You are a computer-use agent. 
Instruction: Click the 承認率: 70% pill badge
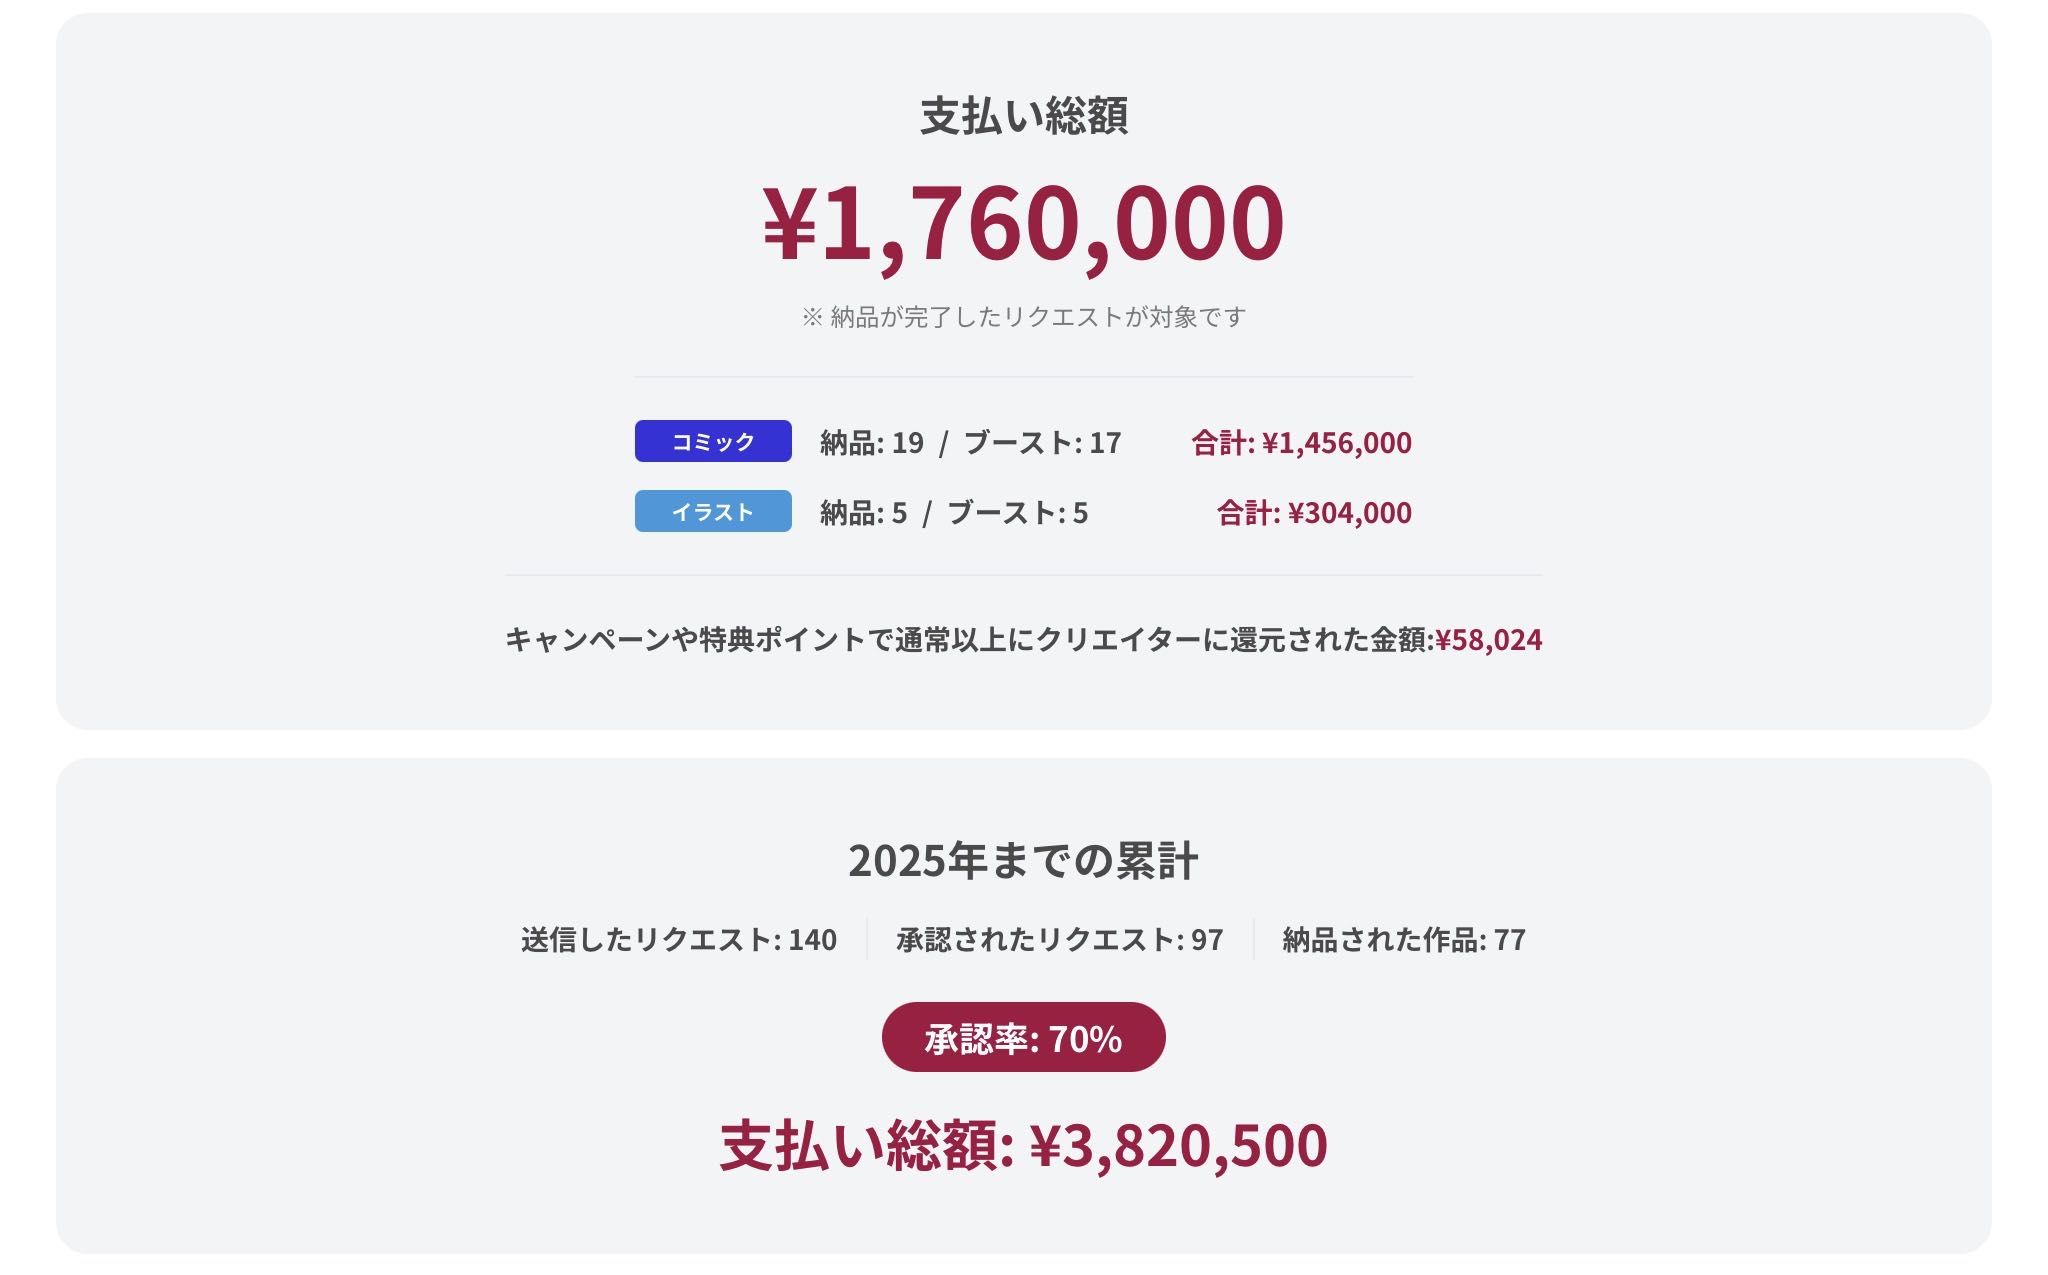[x=1023, y=1038]
